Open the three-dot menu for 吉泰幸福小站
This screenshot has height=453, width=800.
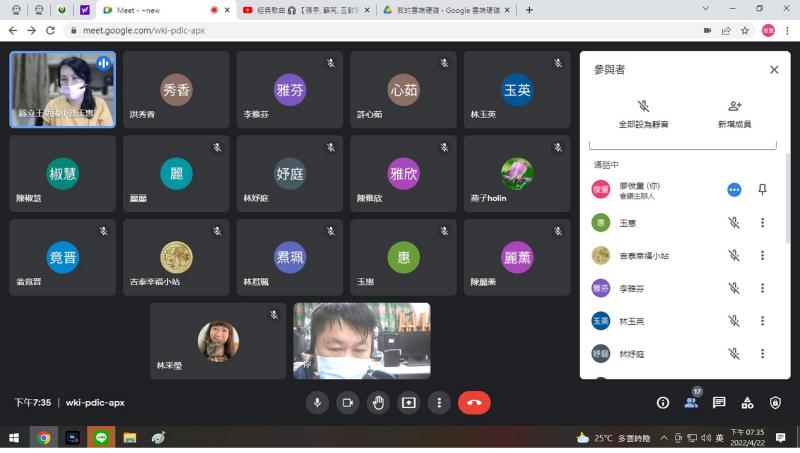(762, 255)
